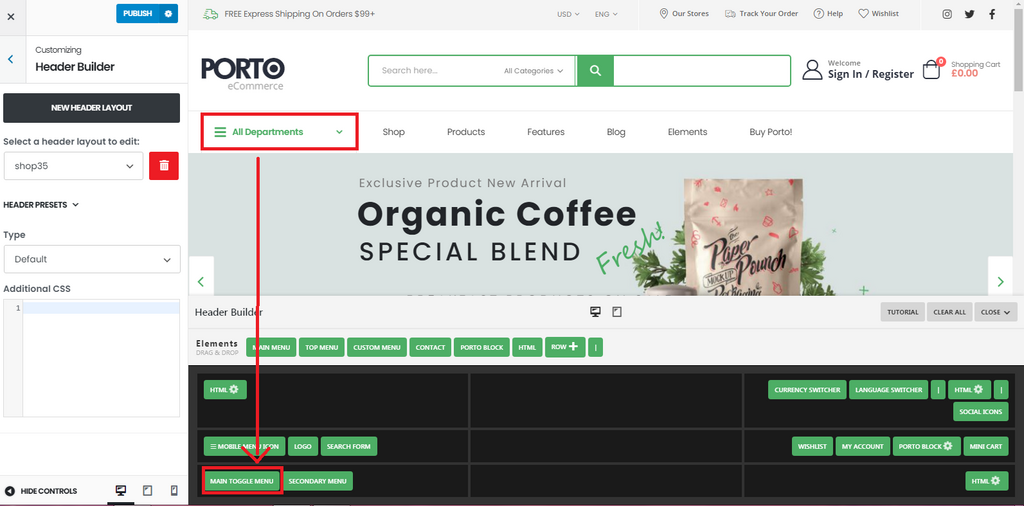
Task: Open Features menu item
Action: pos(546,132)
